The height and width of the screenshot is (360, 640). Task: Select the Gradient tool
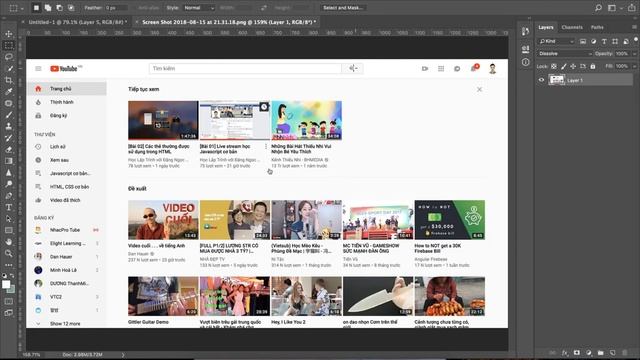point(9,161)
